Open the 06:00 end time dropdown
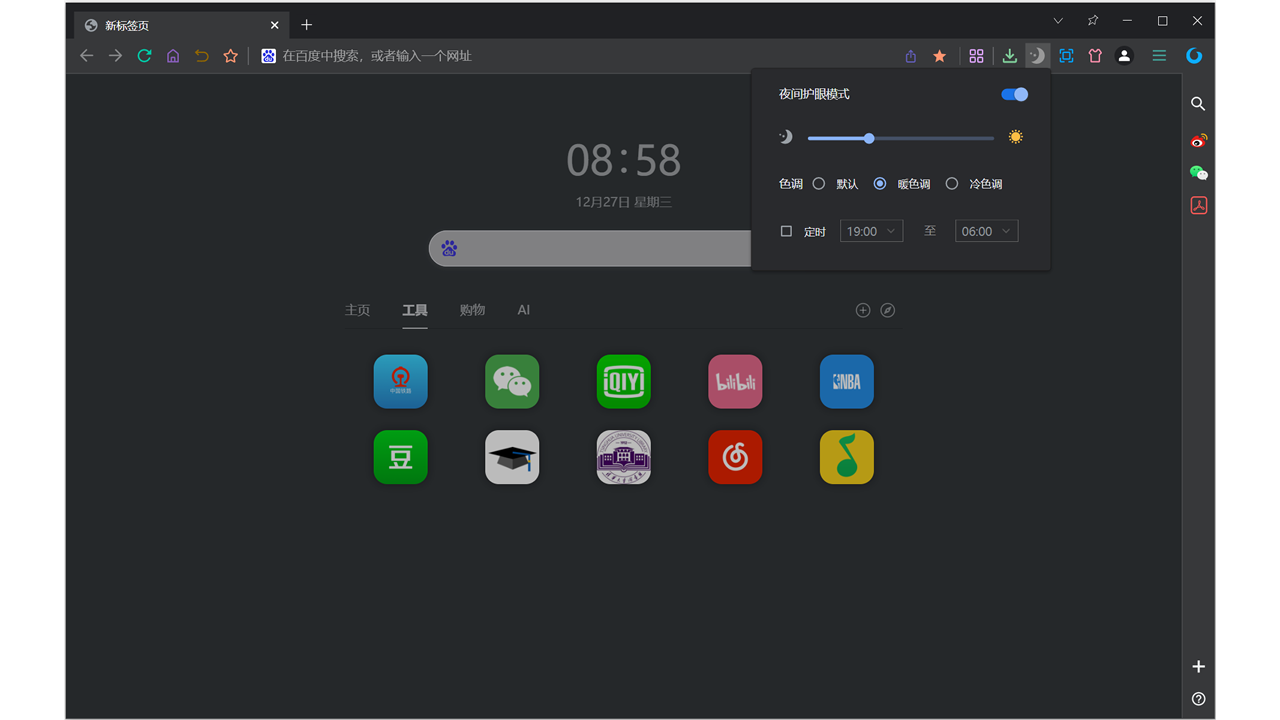This screenshot has width=1280, height=720. tap(986, 230)
